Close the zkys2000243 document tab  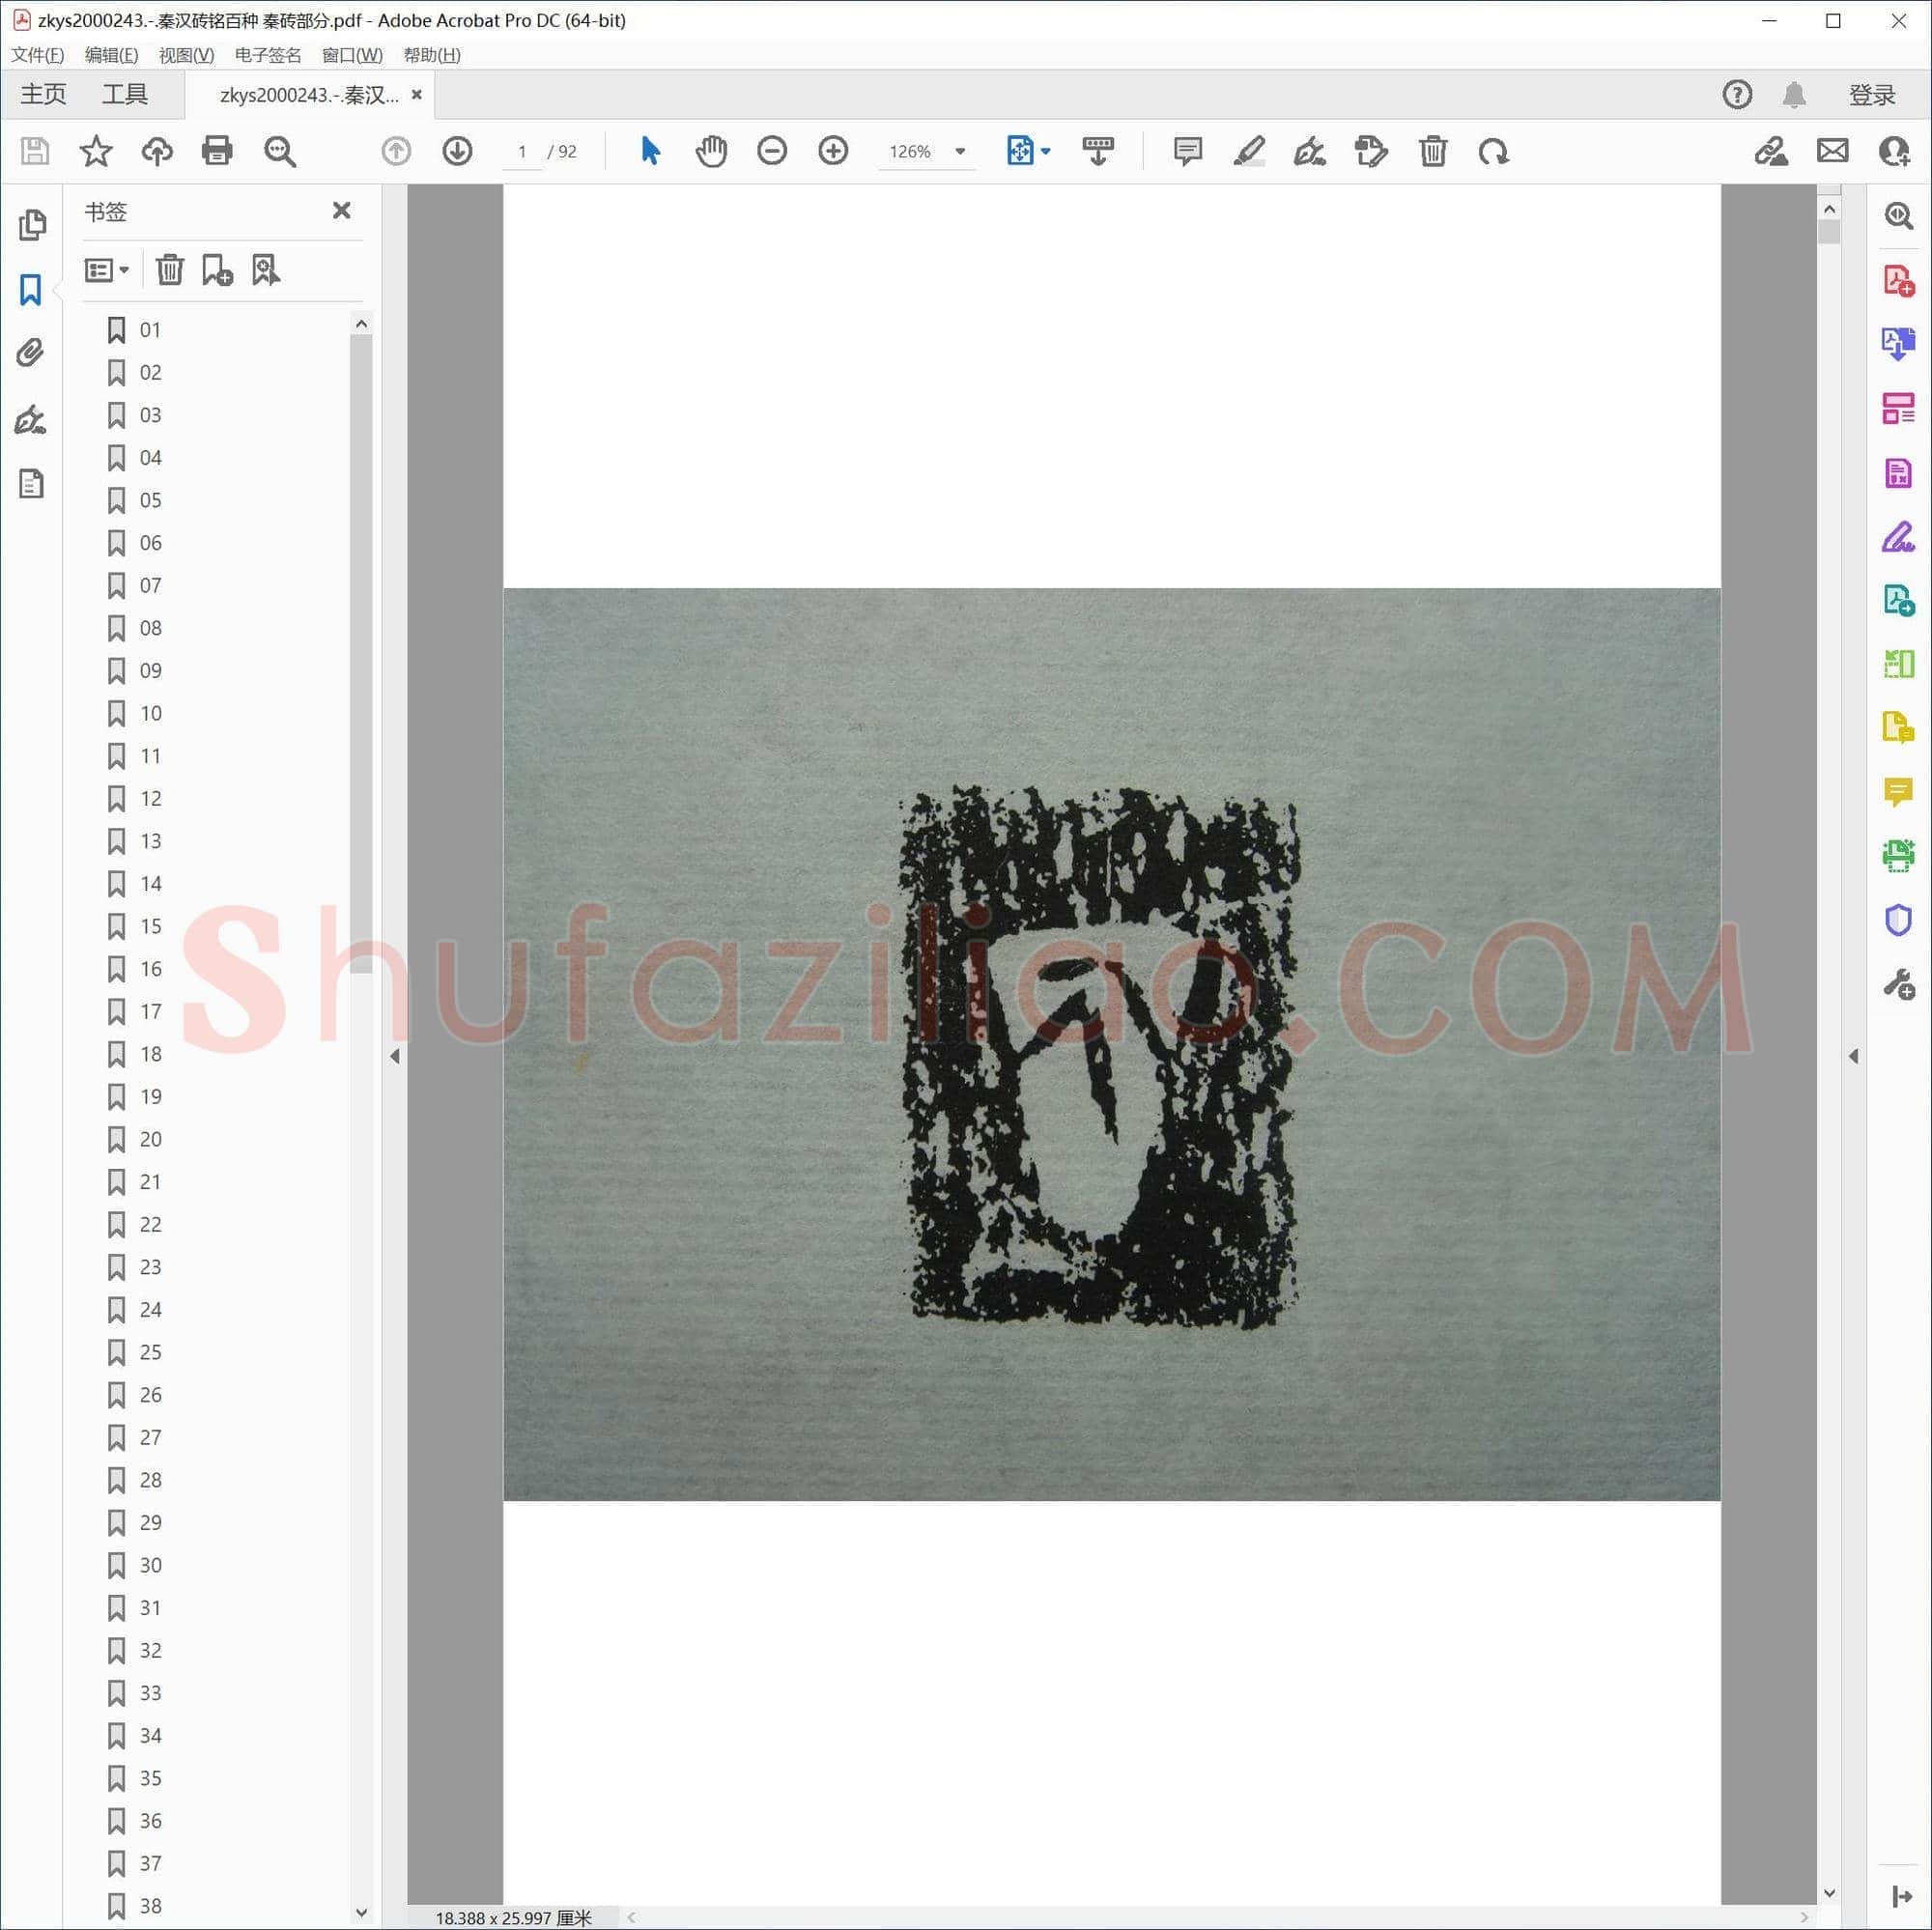click(x=417, y=95)
